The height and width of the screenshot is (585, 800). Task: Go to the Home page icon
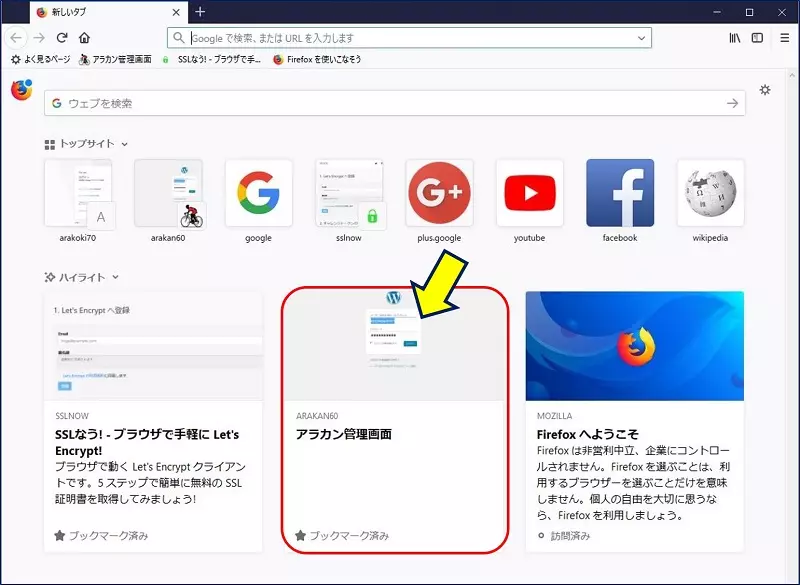tap(85, 38)
